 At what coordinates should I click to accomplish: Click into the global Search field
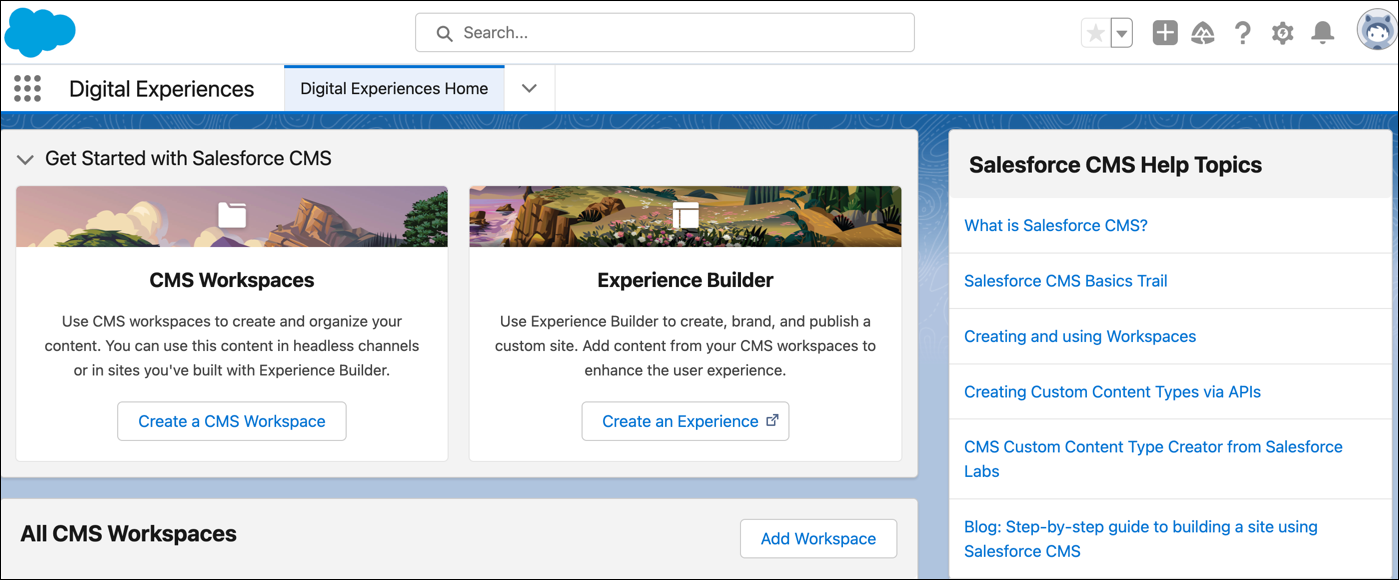665,33
